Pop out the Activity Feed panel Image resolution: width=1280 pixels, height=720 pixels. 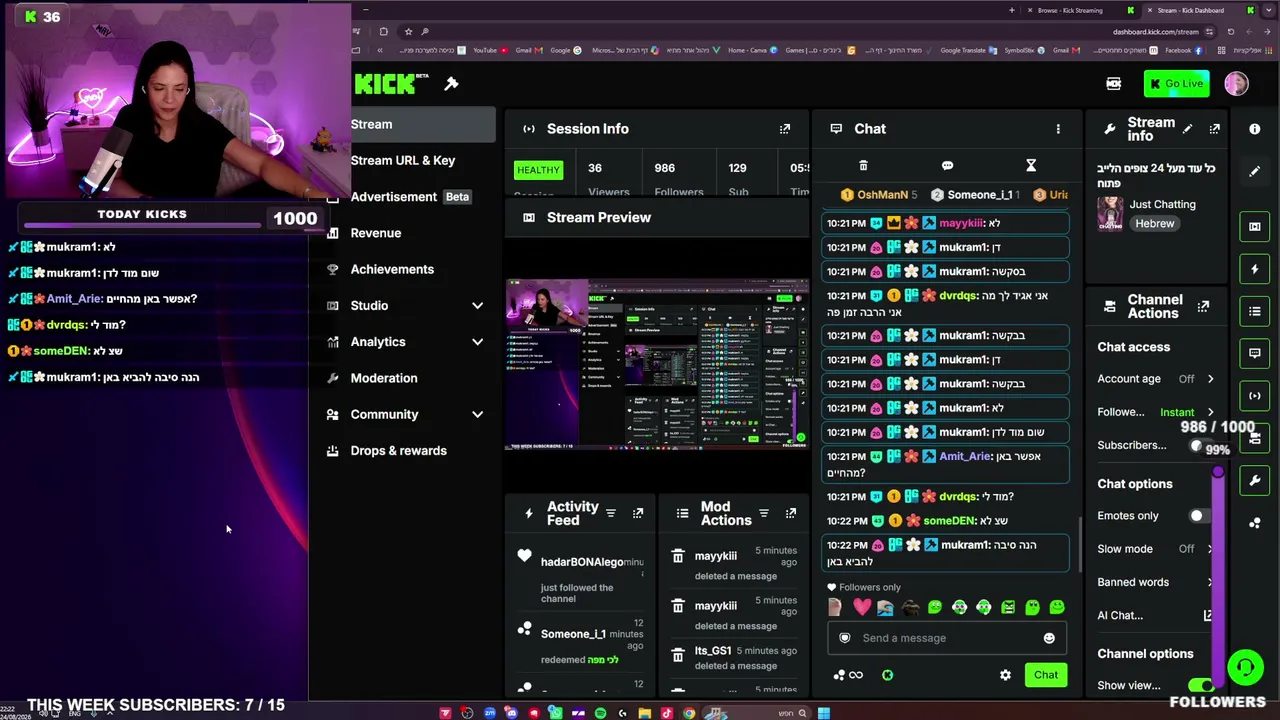[638, 514]
